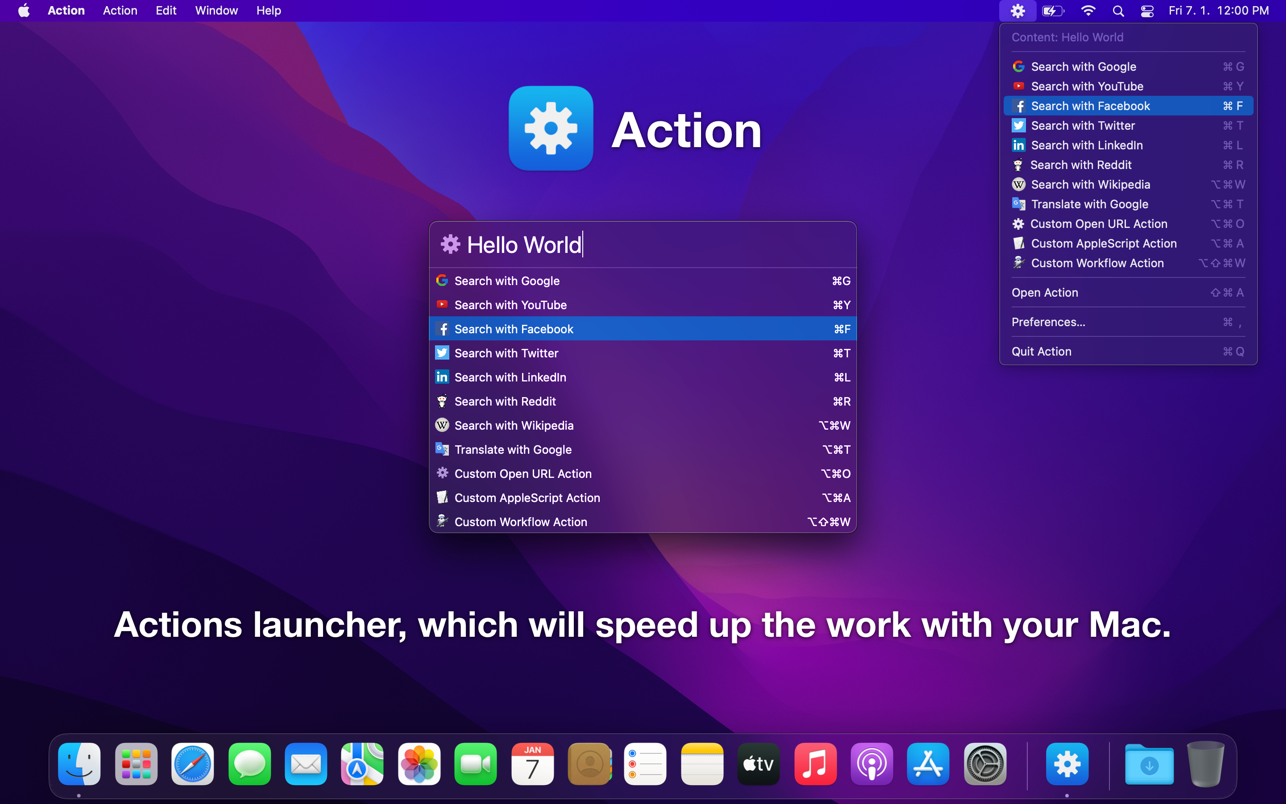Choose Custom Workflow Action in dropdown menu
This screenshot has width=1286, height=804.
pyautogui.click(x=1128, y=263)
